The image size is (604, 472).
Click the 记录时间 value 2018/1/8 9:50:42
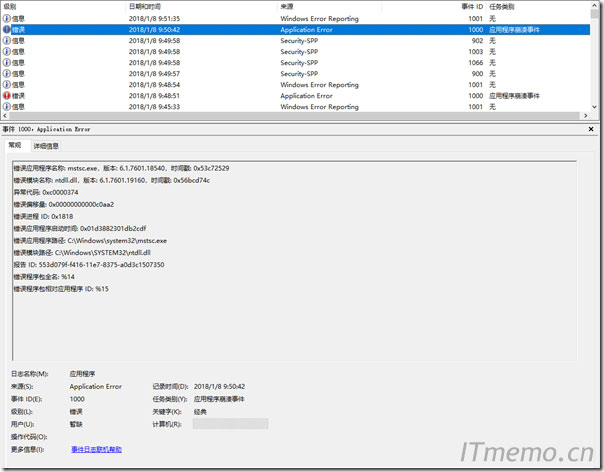[219, 386]
